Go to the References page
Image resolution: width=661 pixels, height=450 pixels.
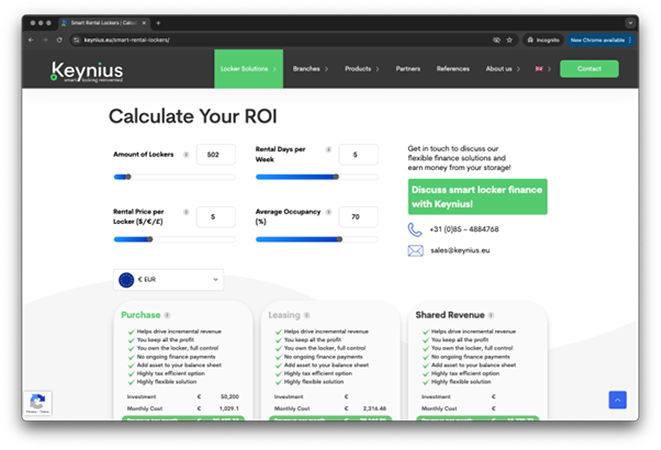[453, 69]
